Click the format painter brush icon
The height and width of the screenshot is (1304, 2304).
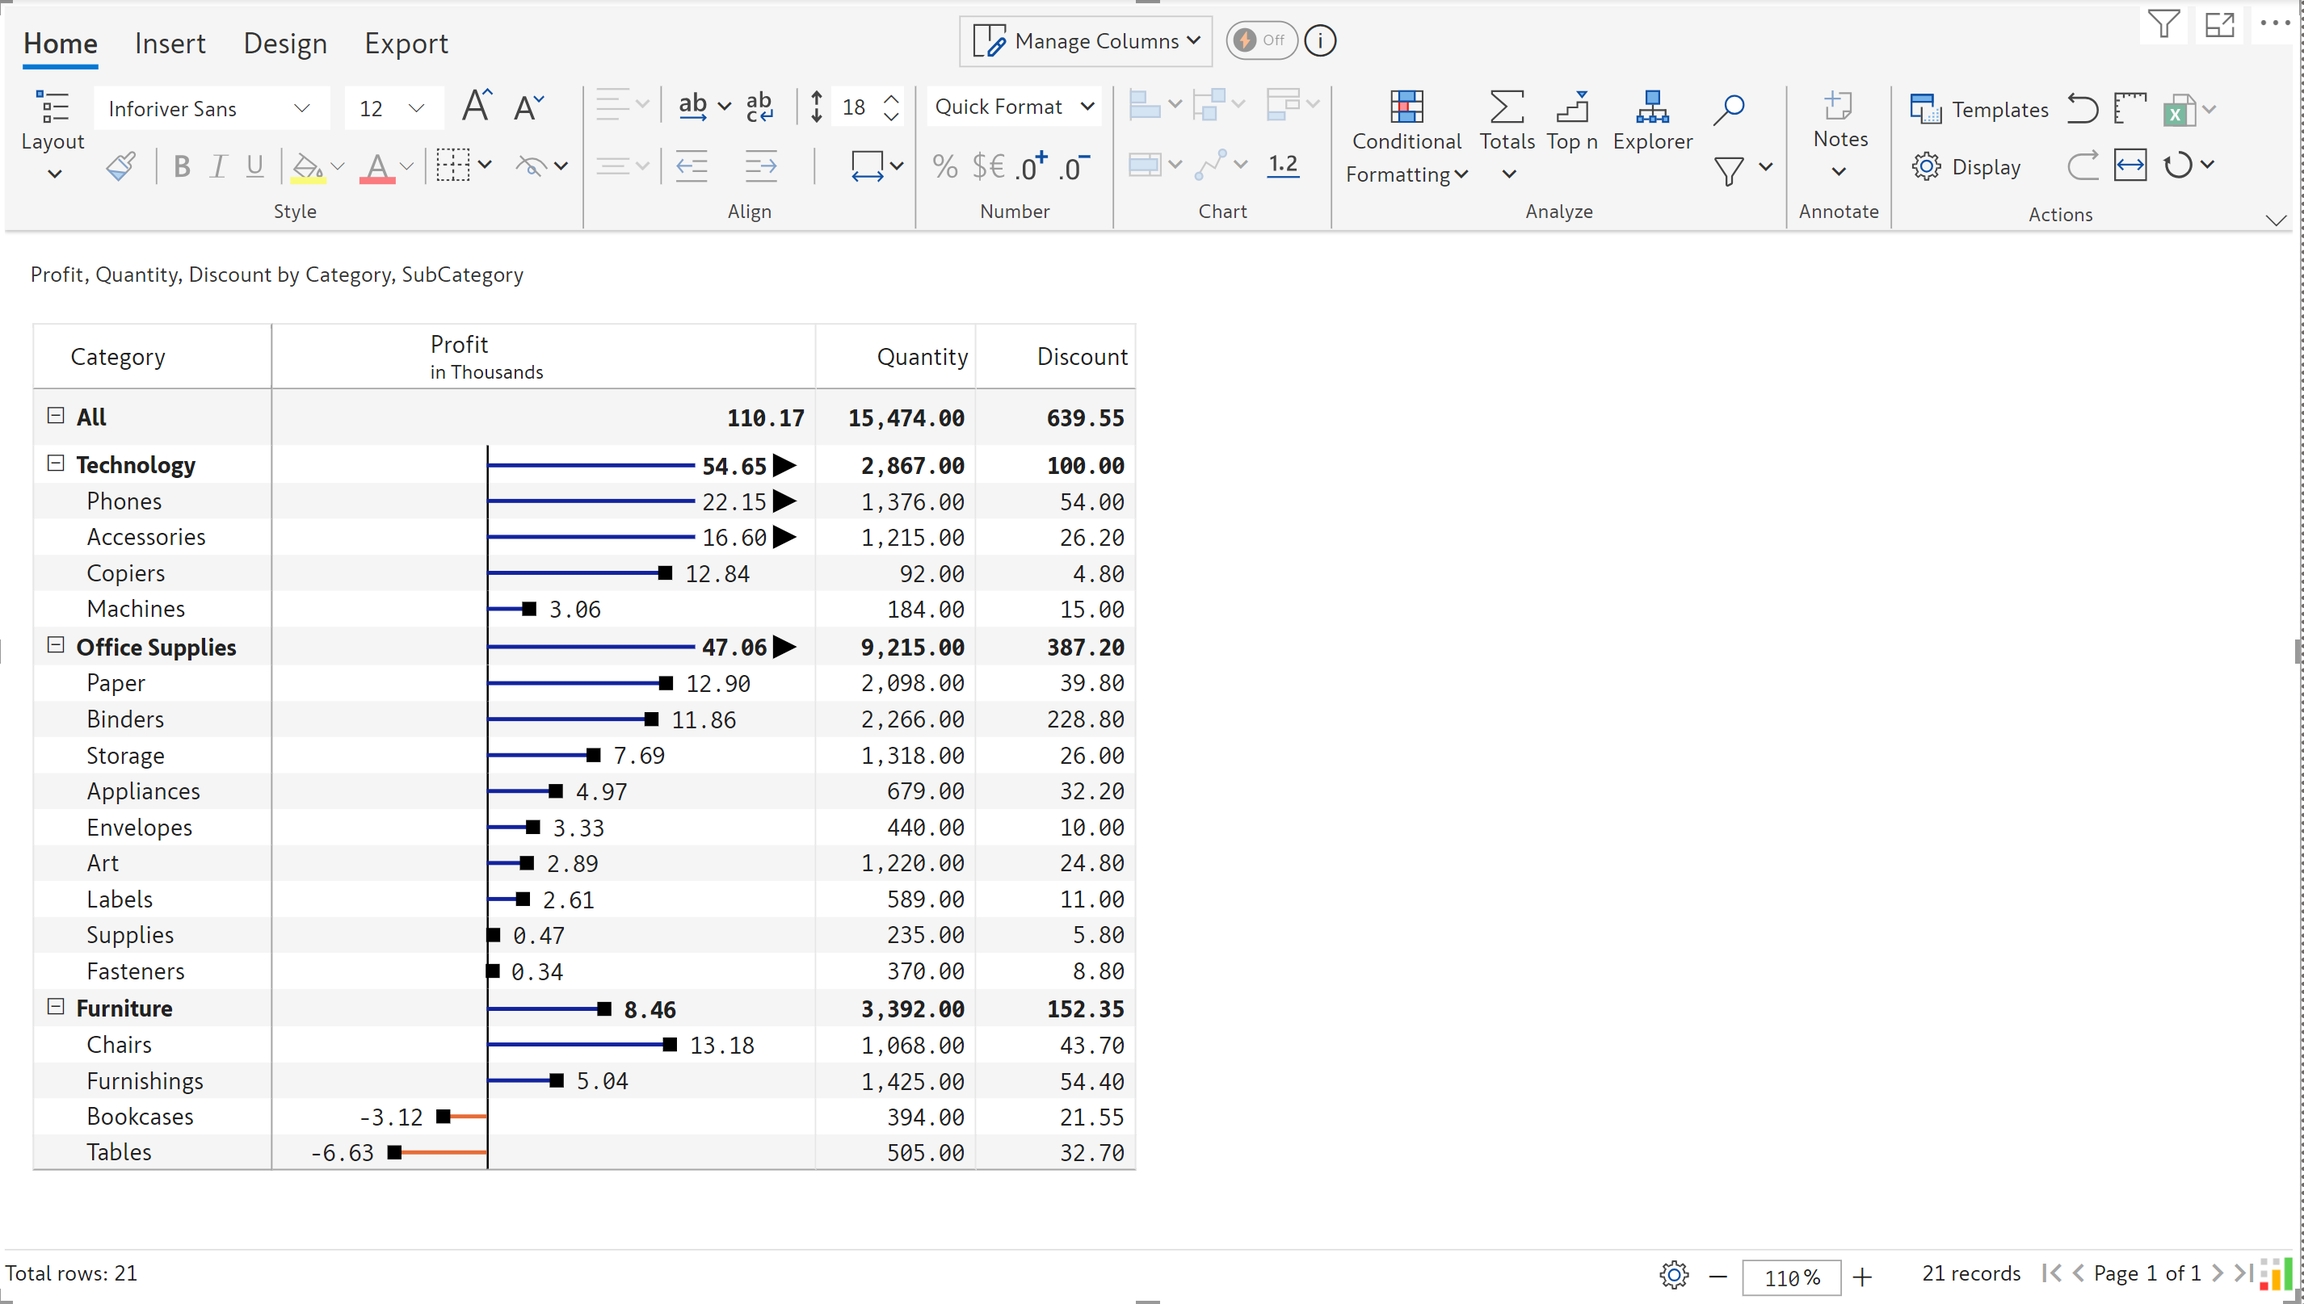click(x=121, y=166)
